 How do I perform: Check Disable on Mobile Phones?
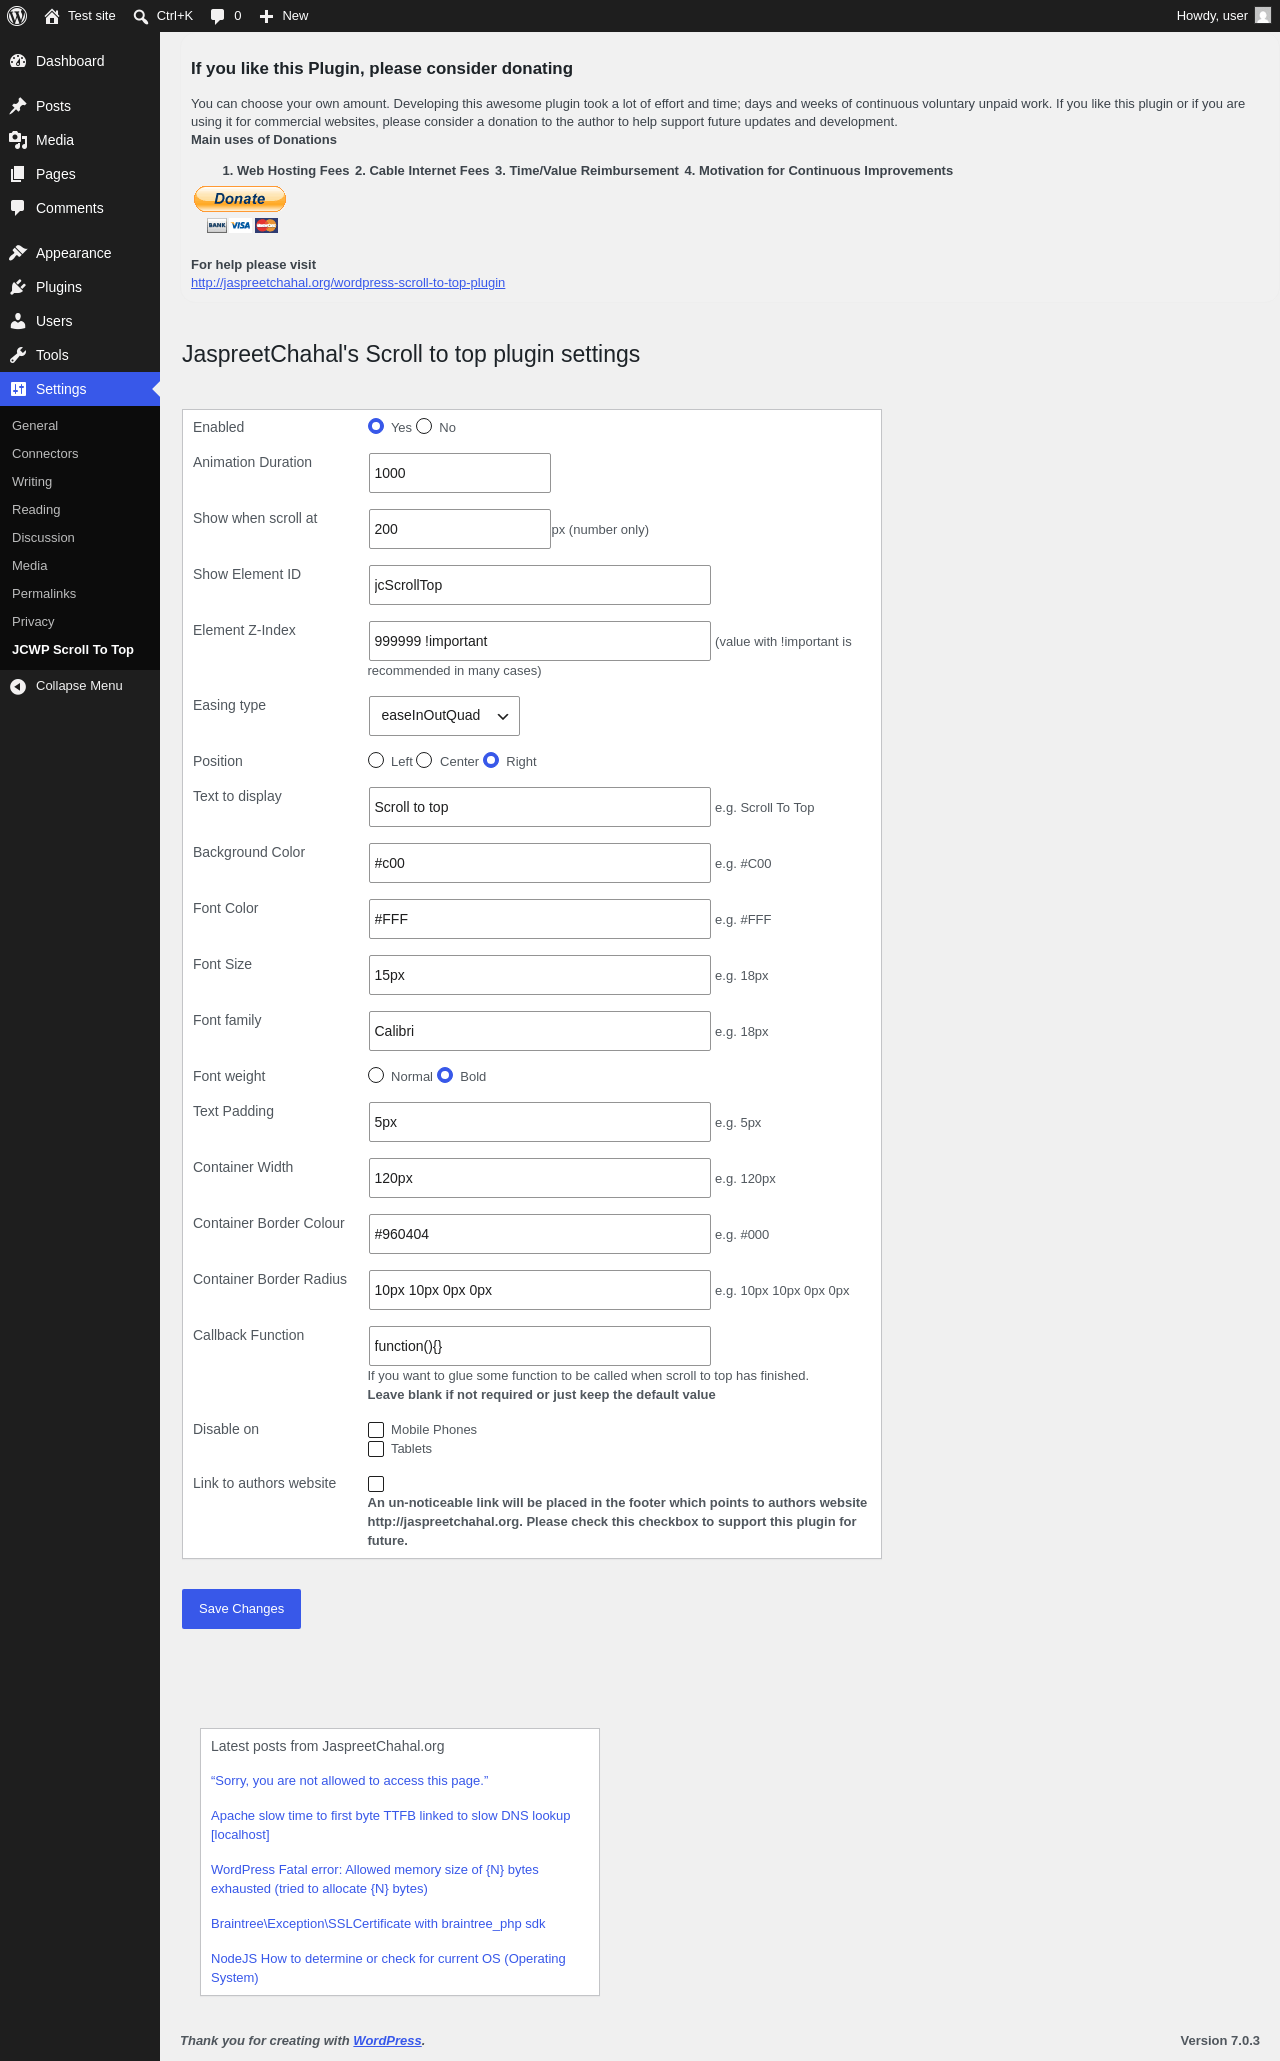coord(376,1430)
